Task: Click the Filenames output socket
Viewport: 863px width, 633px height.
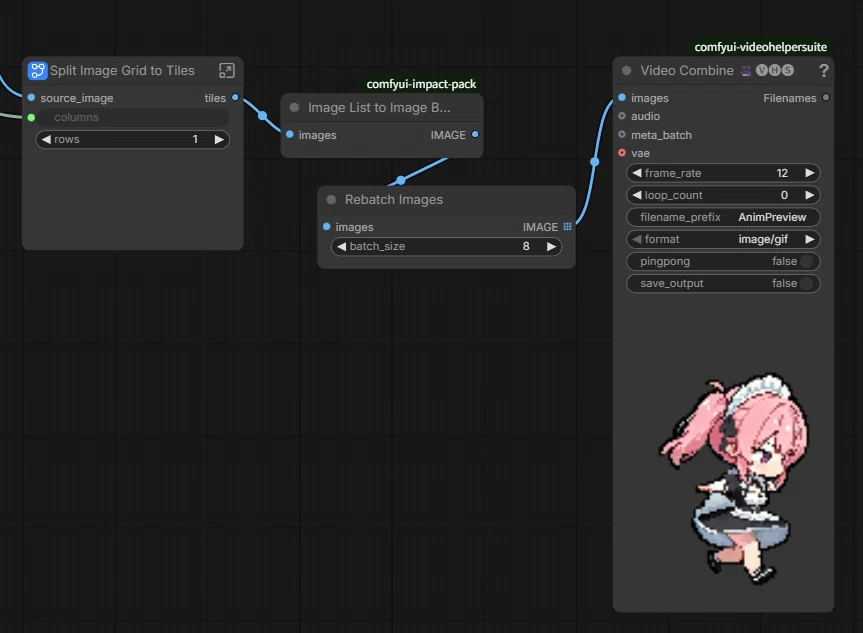Action: coord(826,97)
